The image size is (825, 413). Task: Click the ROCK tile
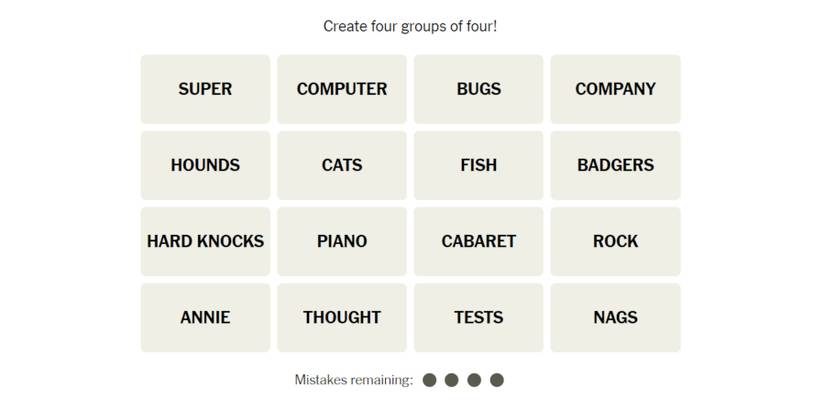[615, 241]
